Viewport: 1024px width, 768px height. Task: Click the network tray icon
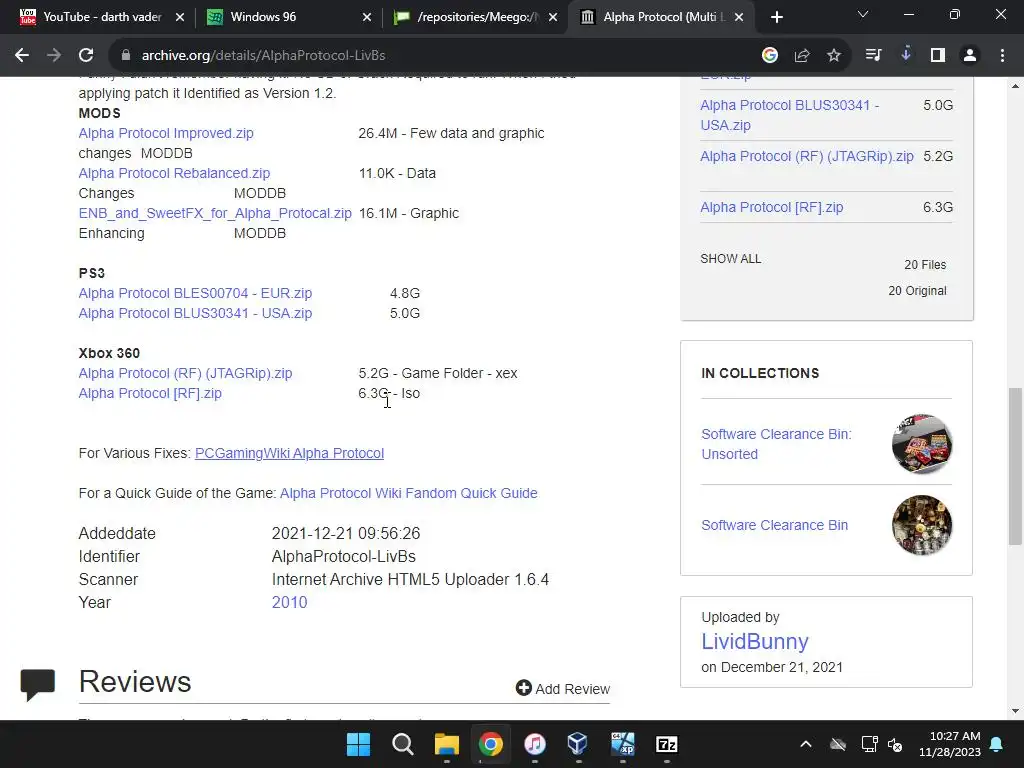(869, 744)
